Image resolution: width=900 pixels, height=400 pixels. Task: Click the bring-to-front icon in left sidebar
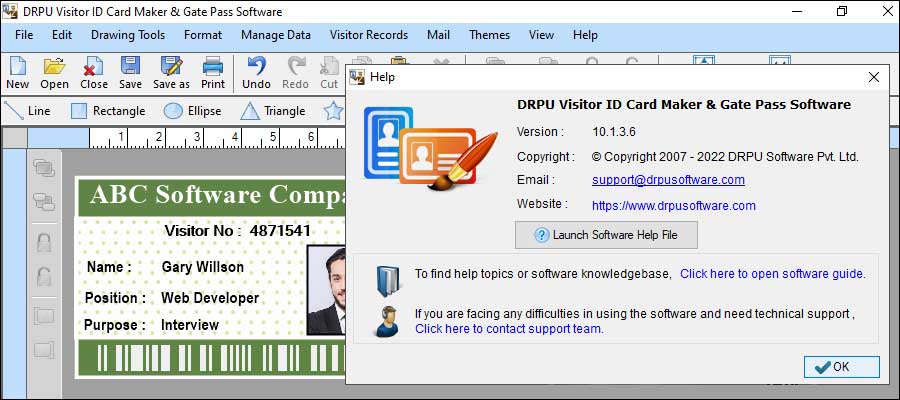44,168
